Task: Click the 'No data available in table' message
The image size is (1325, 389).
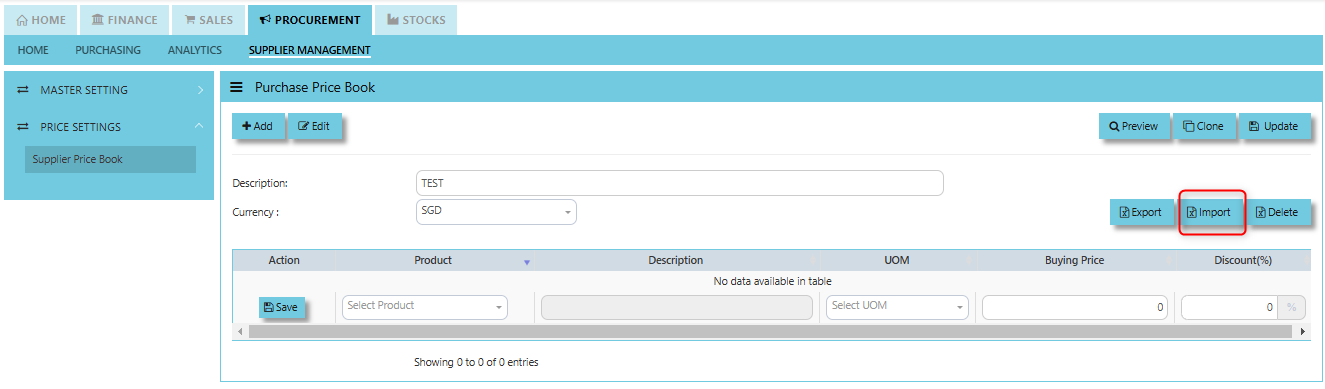Action: click(772, 281)
